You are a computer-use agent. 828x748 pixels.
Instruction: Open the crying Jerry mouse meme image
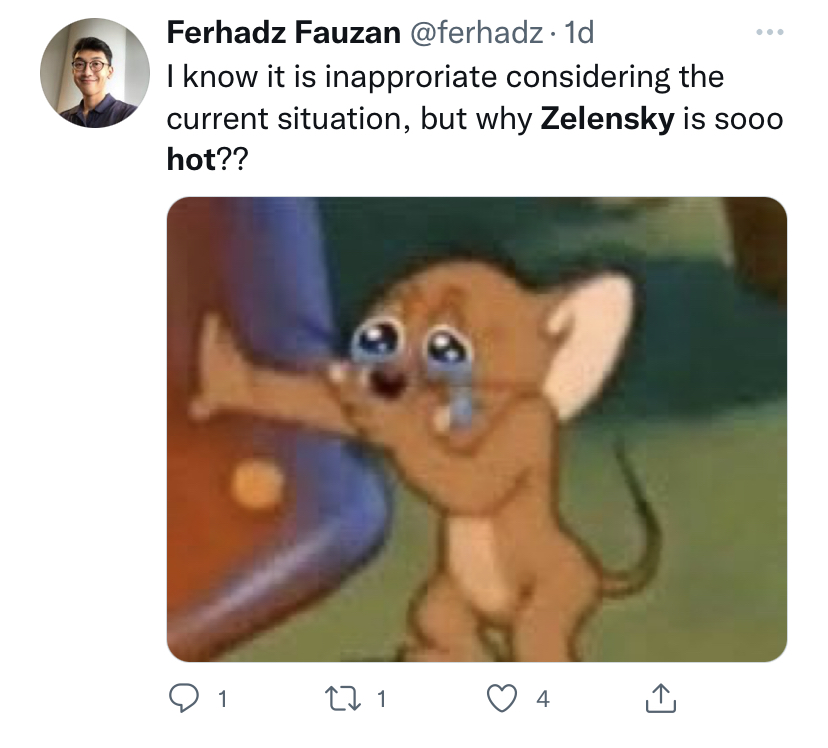click(x=476, y=429)
